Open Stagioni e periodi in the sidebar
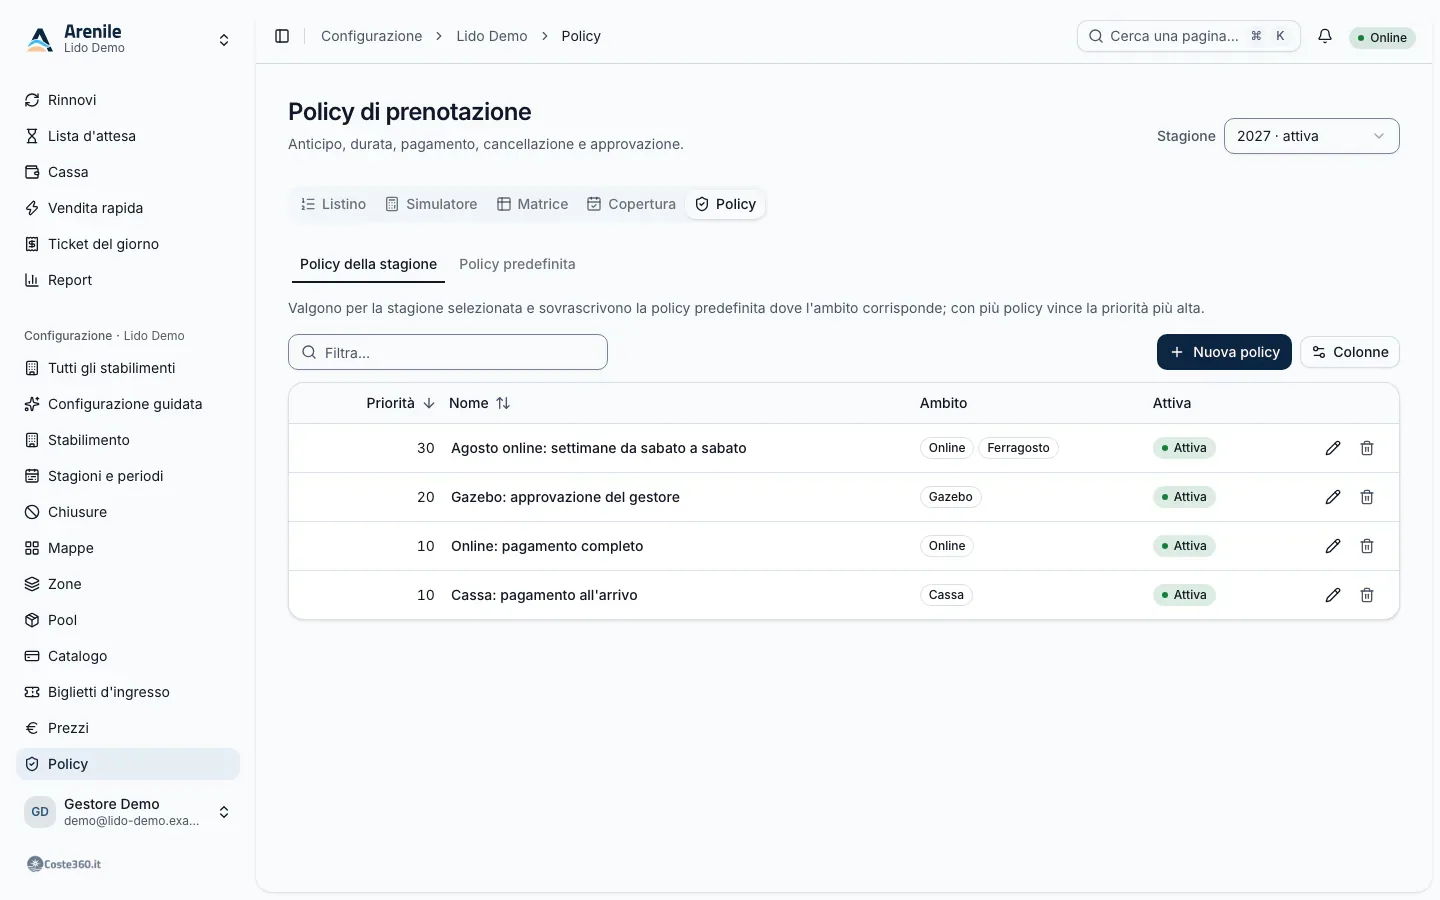Image resolution: width=1440 pixels, height=900 pixels. [x=128, y=476]
